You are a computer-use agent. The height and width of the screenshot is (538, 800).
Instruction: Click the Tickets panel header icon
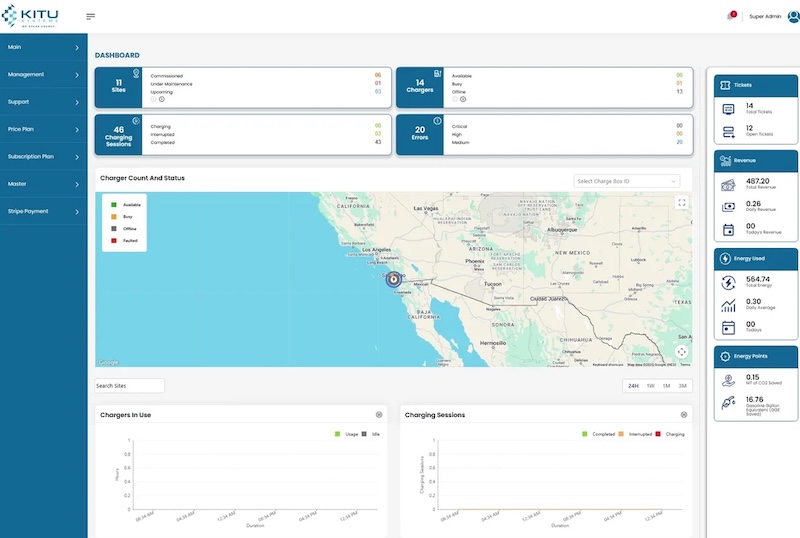[x=725, y=85]
